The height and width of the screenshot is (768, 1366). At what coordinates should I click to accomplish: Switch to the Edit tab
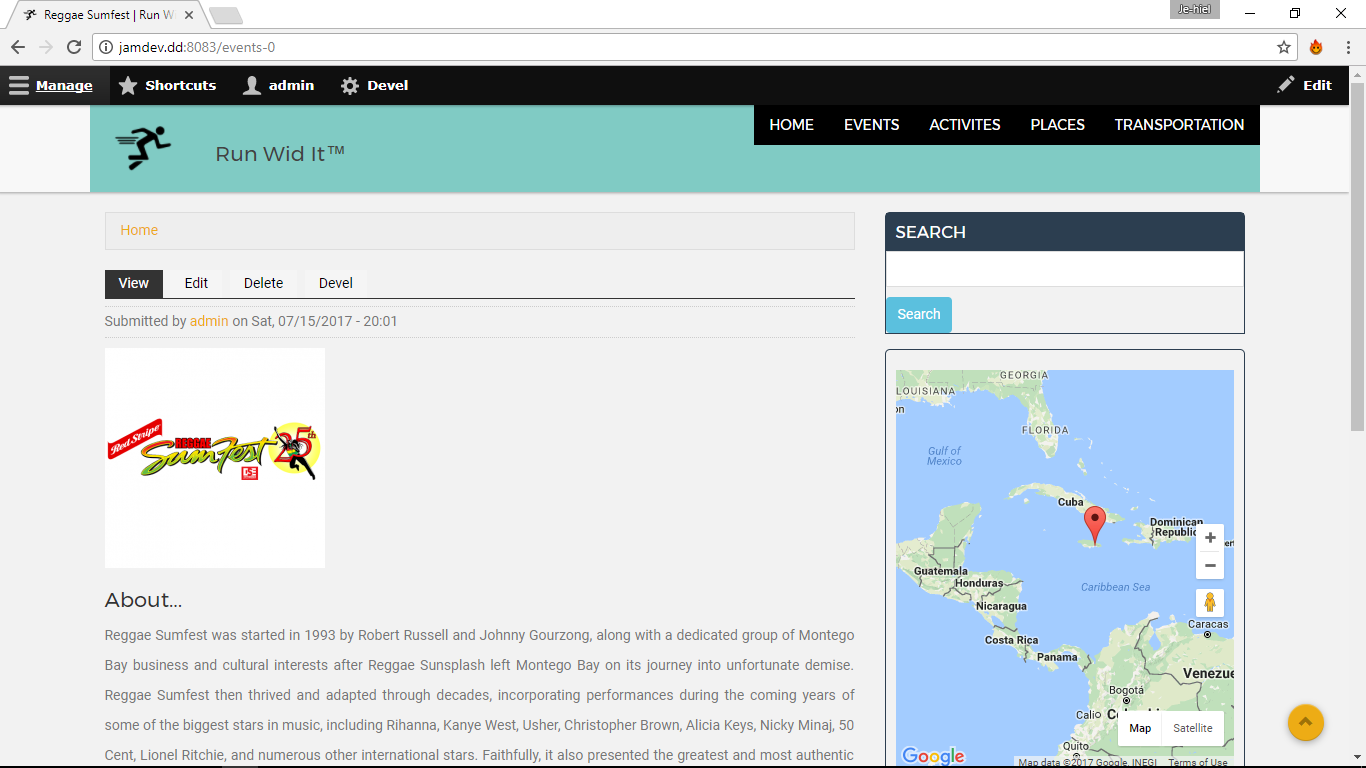(x=196, y=283)
